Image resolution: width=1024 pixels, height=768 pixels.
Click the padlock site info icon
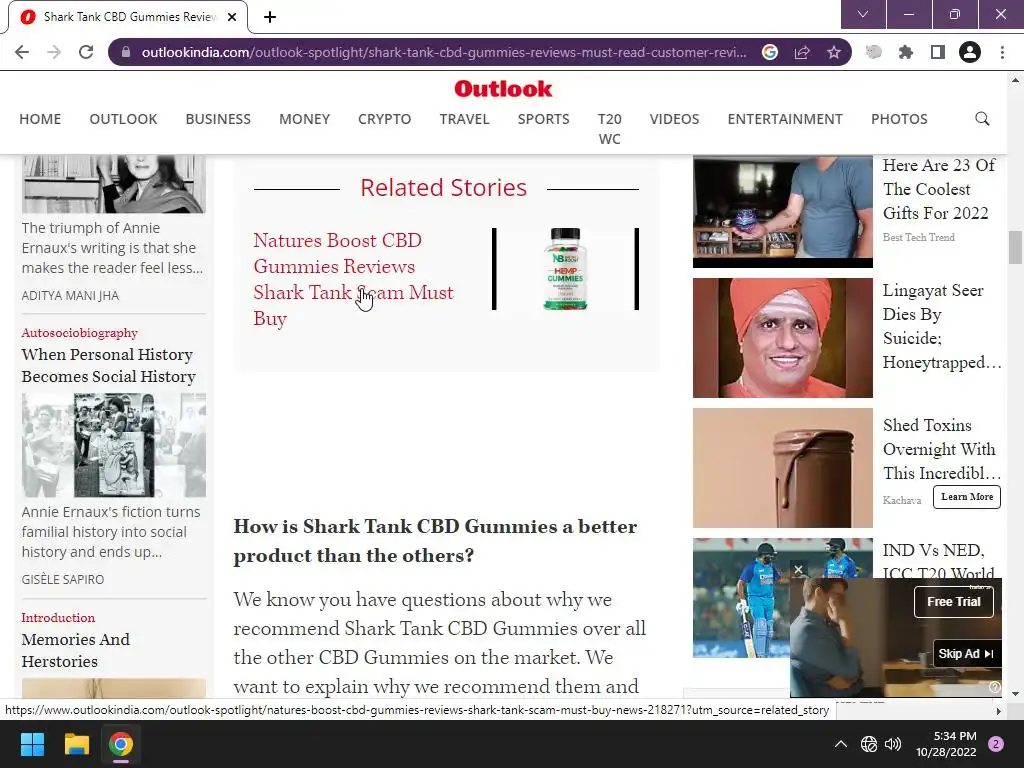point(126,52)
